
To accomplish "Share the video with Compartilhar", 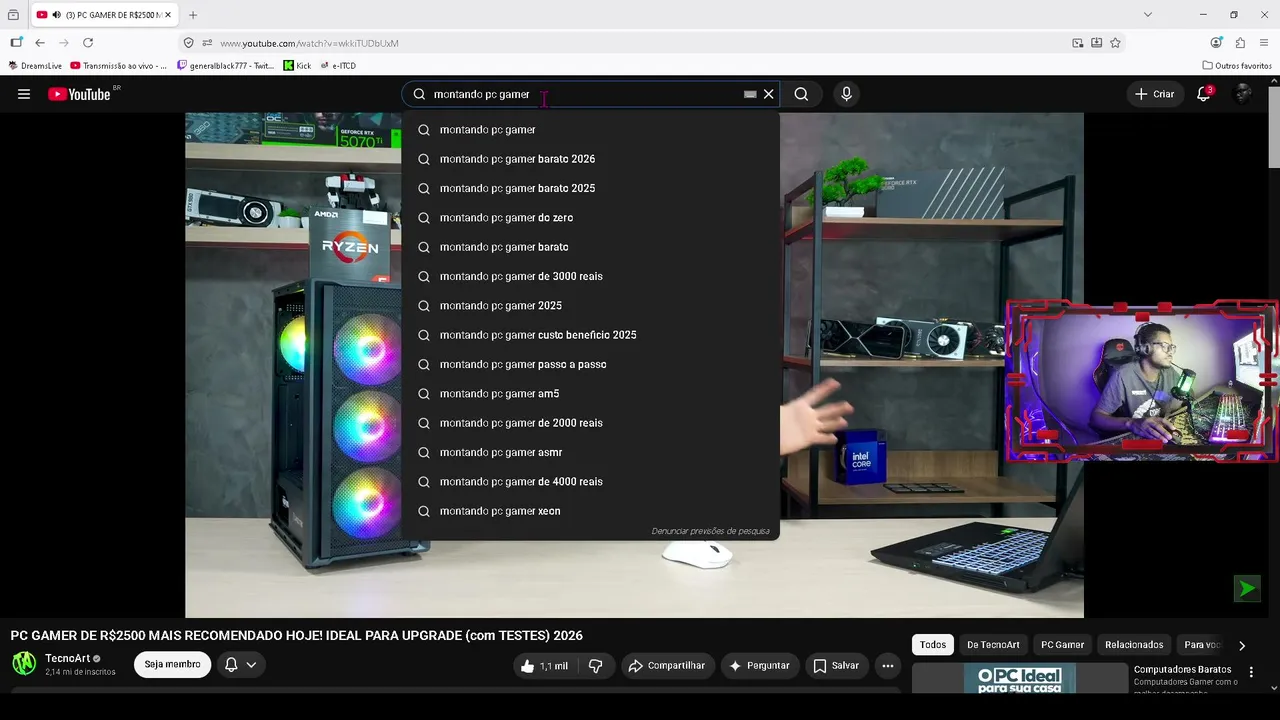I will coord(667,666).
